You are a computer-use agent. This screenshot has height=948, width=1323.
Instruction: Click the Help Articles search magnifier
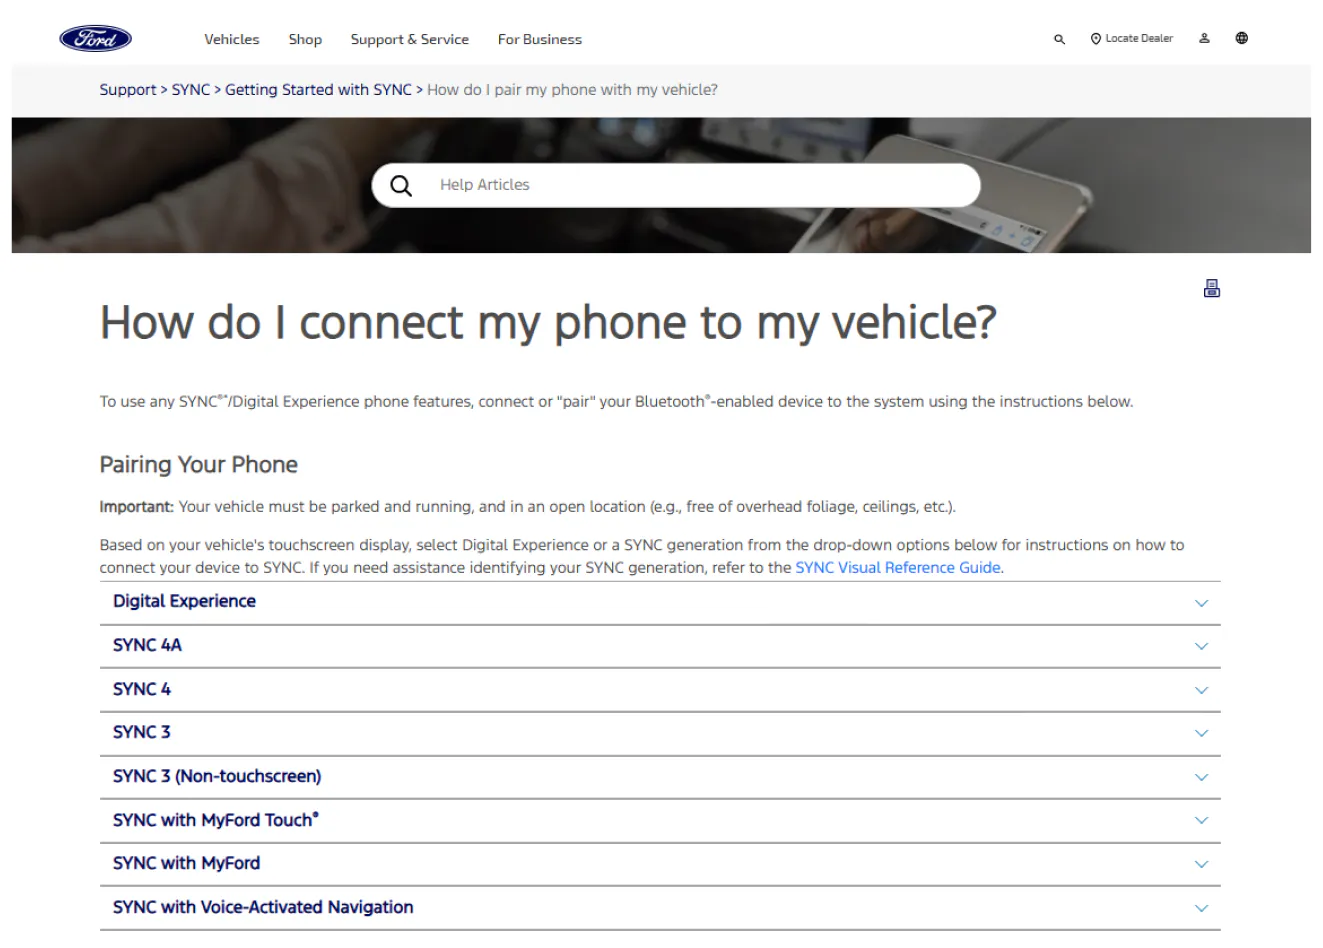(401, 186)
